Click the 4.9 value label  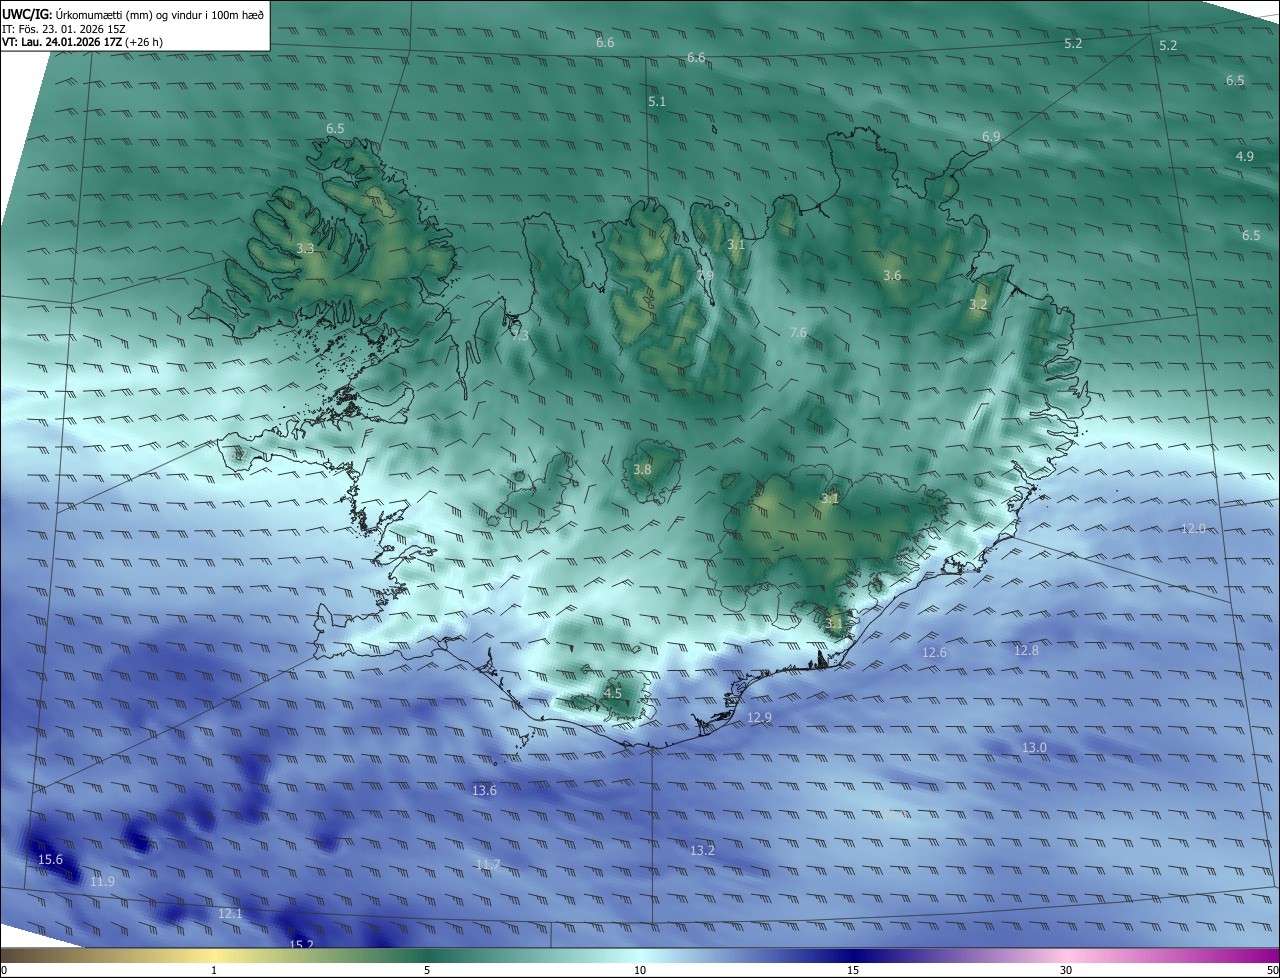pyautogui.click(x=1245, y=157)
